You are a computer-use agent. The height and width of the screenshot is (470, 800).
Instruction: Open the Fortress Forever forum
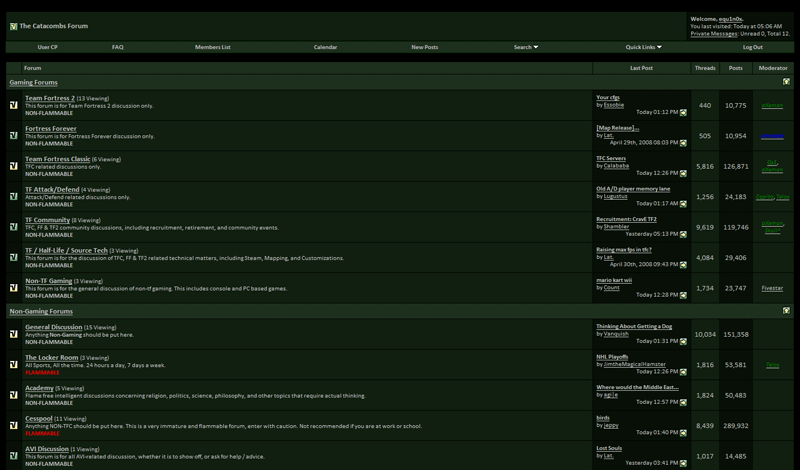[x=51, y=129]
